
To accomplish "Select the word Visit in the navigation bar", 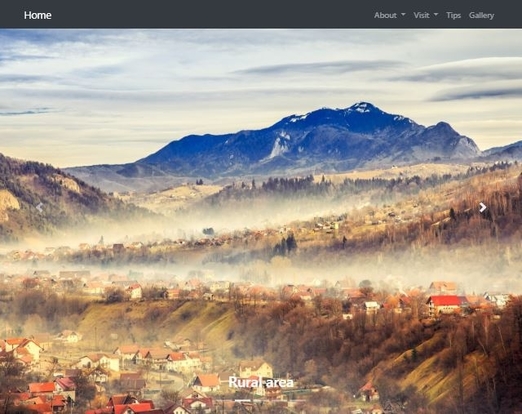I will [x=421, y=15].
